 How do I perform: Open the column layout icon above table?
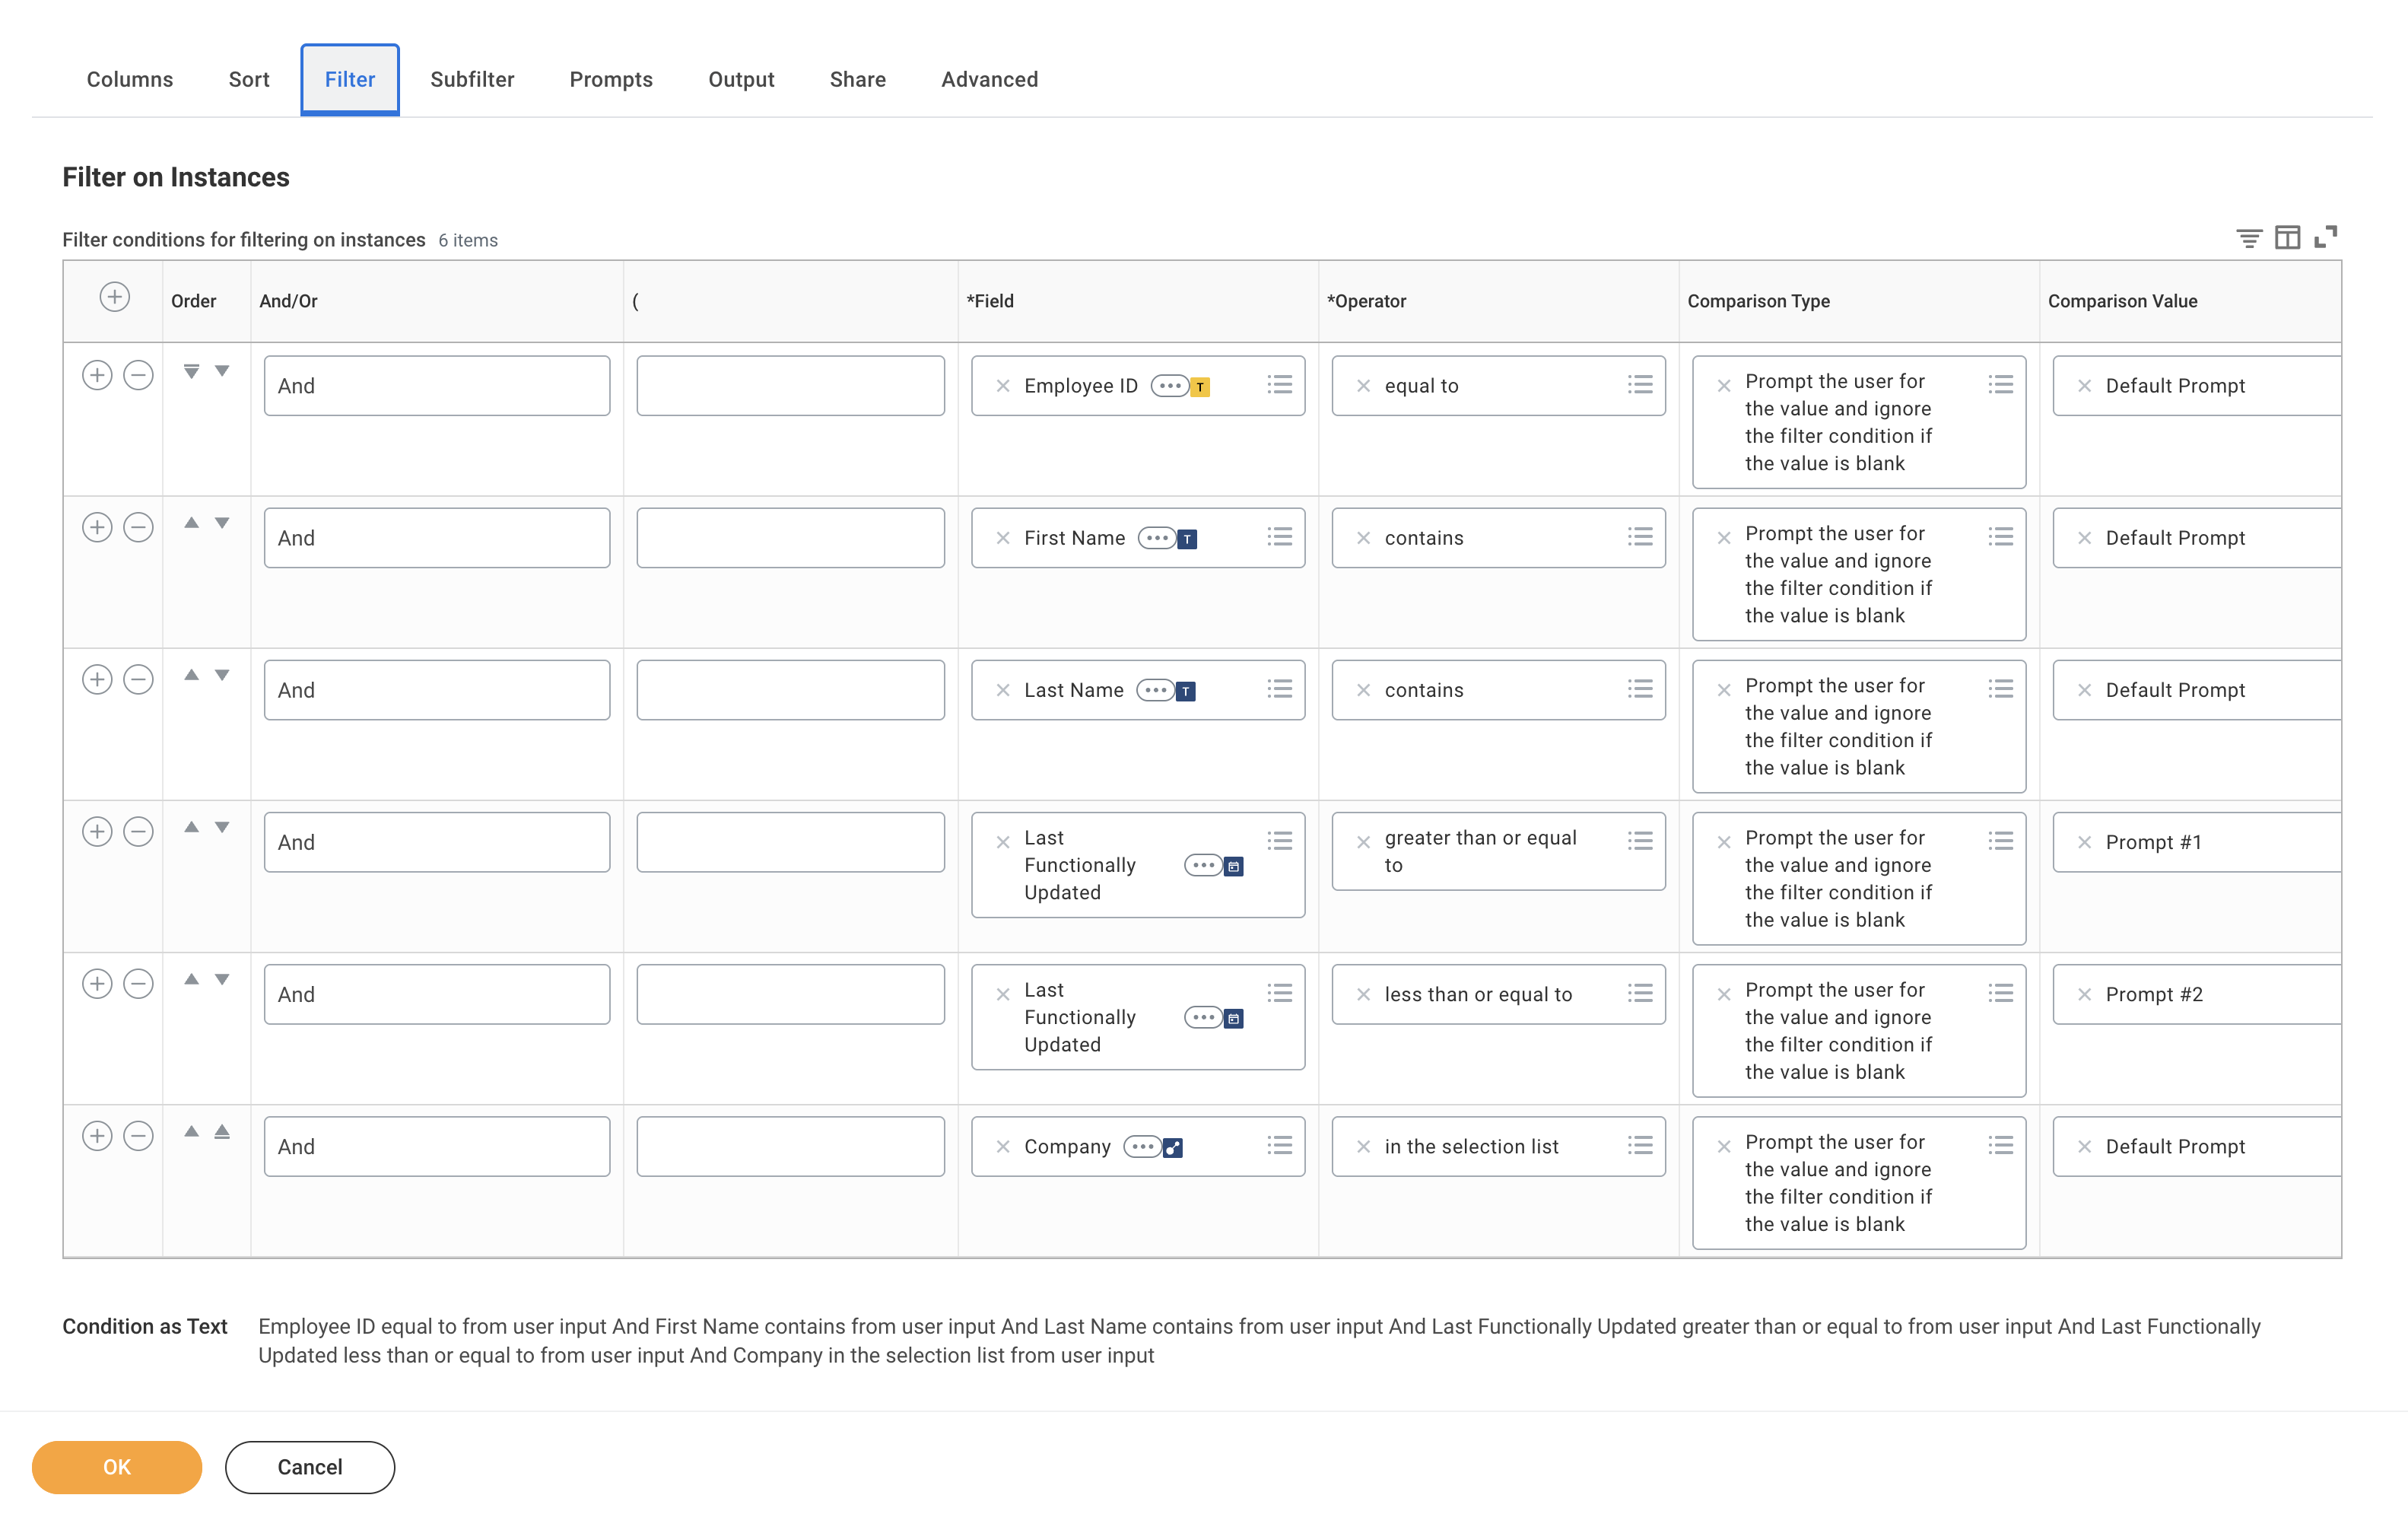point(2287,238)
